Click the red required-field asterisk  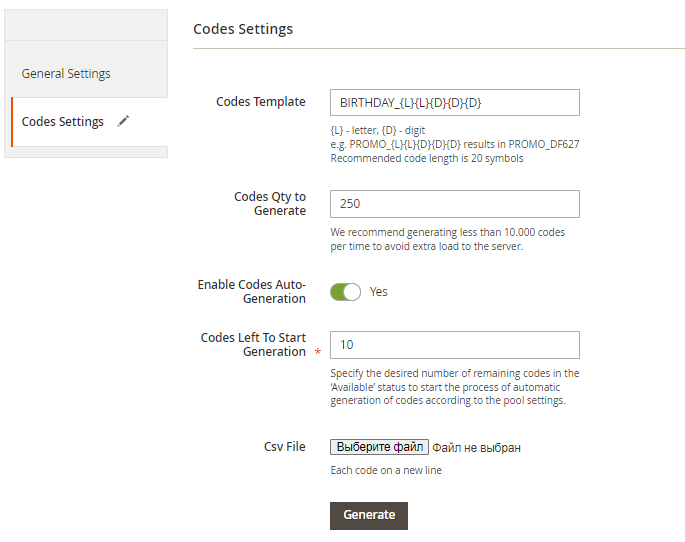point(318,352)
